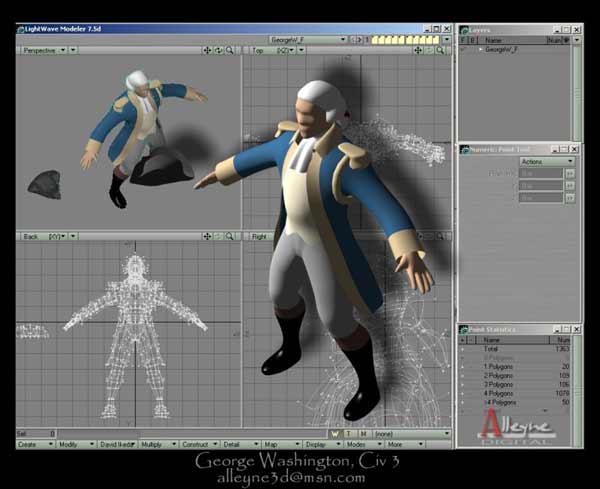Click the Layers panel vertical scrollbar
This screenshot has height=489, width=600.
[577, 93]
